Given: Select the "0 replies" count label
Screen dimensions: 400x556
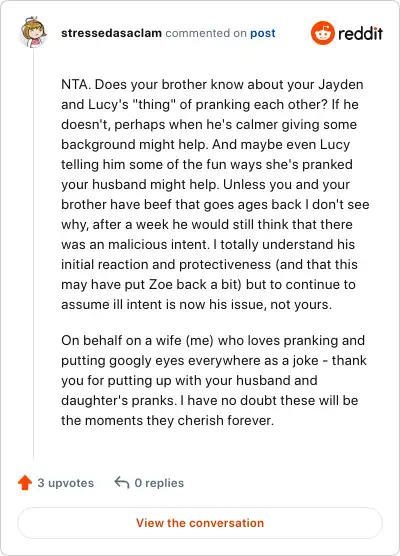Looking at the screenshot, I should (159, 483).
